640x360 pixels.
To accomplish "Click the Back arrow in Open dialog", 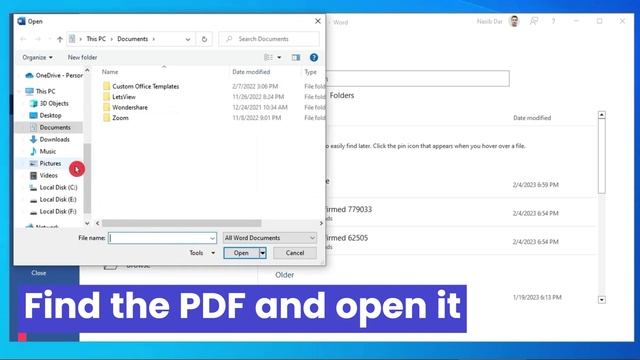I will (23, 39).
